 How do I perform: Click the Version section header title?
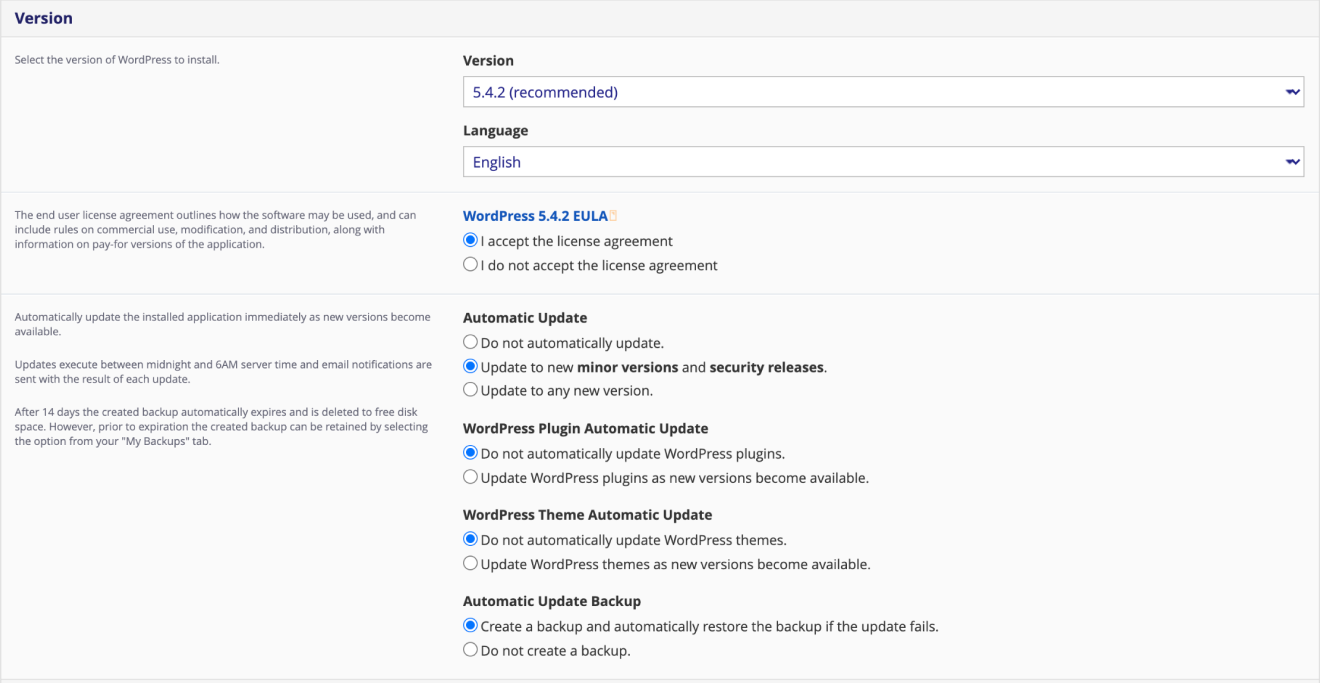click(43, 18)
